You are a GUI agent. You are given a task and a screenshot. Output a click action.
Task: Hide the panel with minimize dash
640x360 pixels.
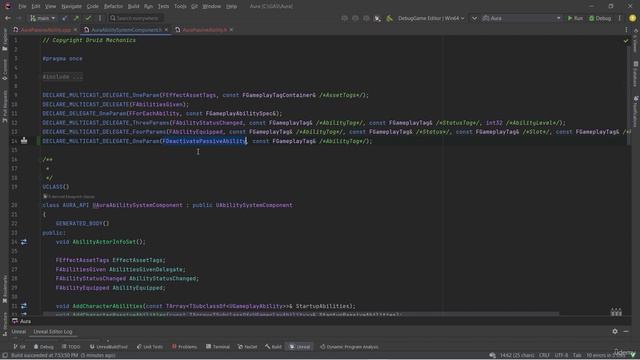626,331
